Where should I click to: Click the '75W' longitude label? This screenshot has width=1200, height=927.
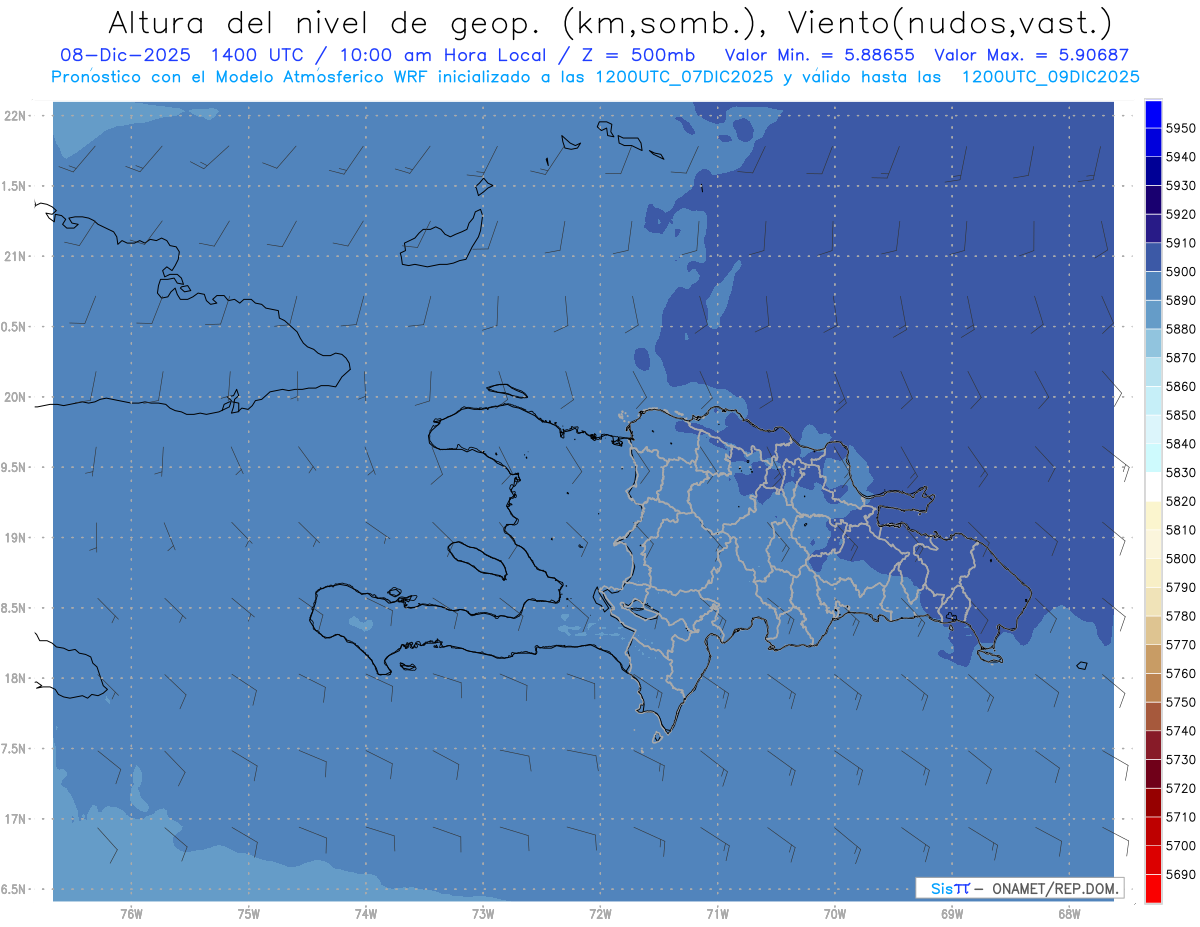[x=248, y=912]
